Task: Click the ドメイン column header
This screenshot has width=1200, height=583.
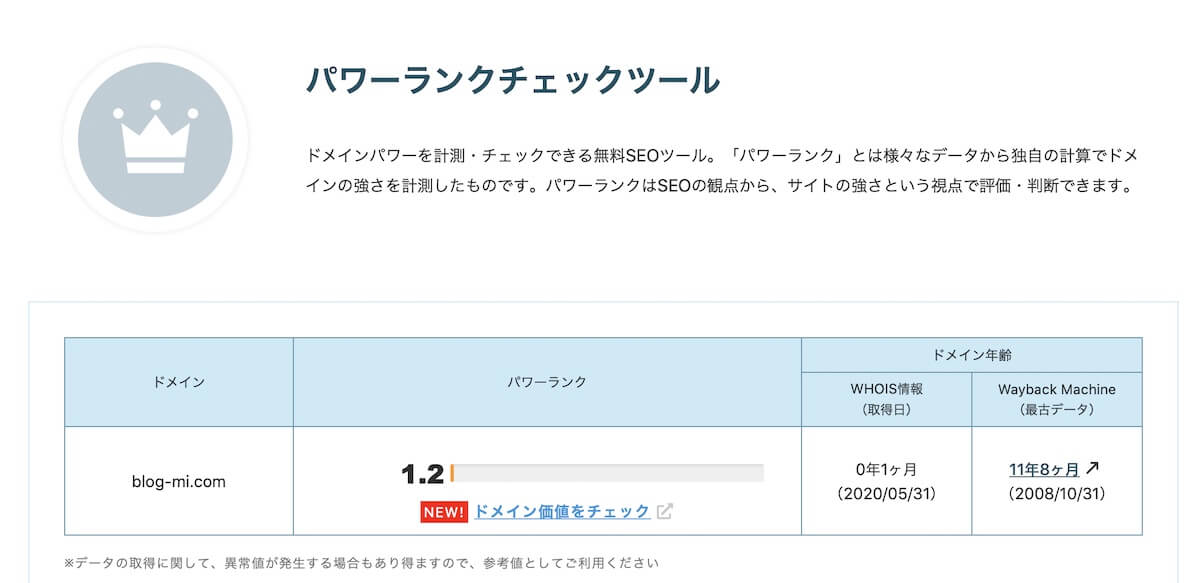Action: (179, 382)
